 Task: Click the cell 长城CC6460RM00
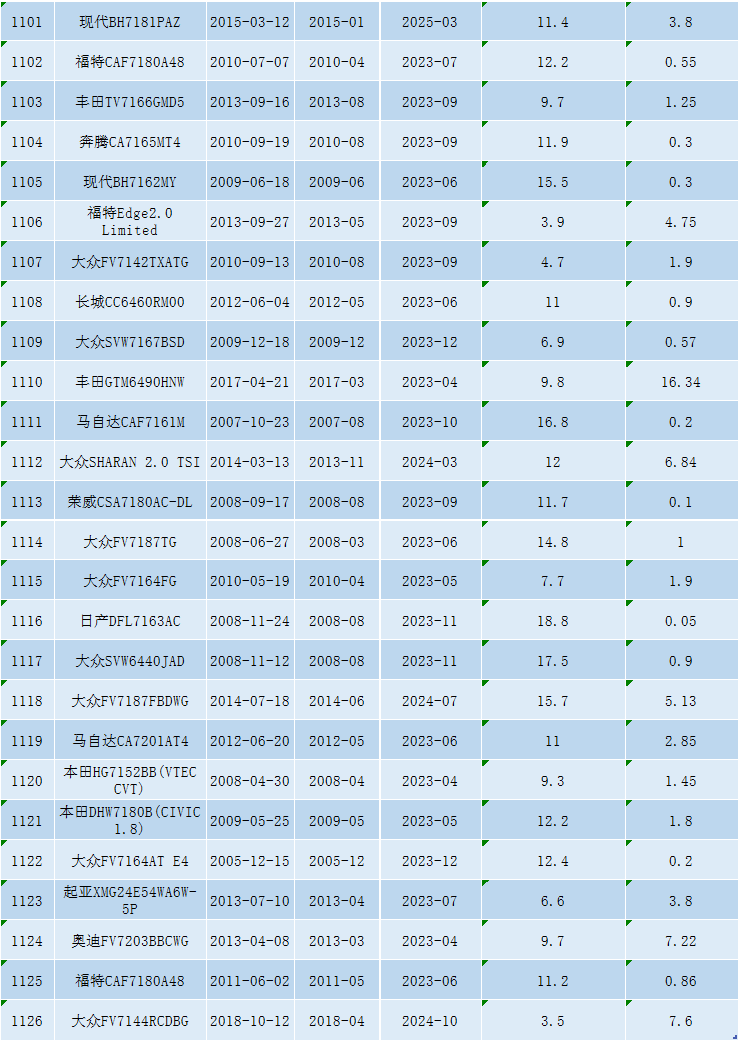click(x=130, y=301)
